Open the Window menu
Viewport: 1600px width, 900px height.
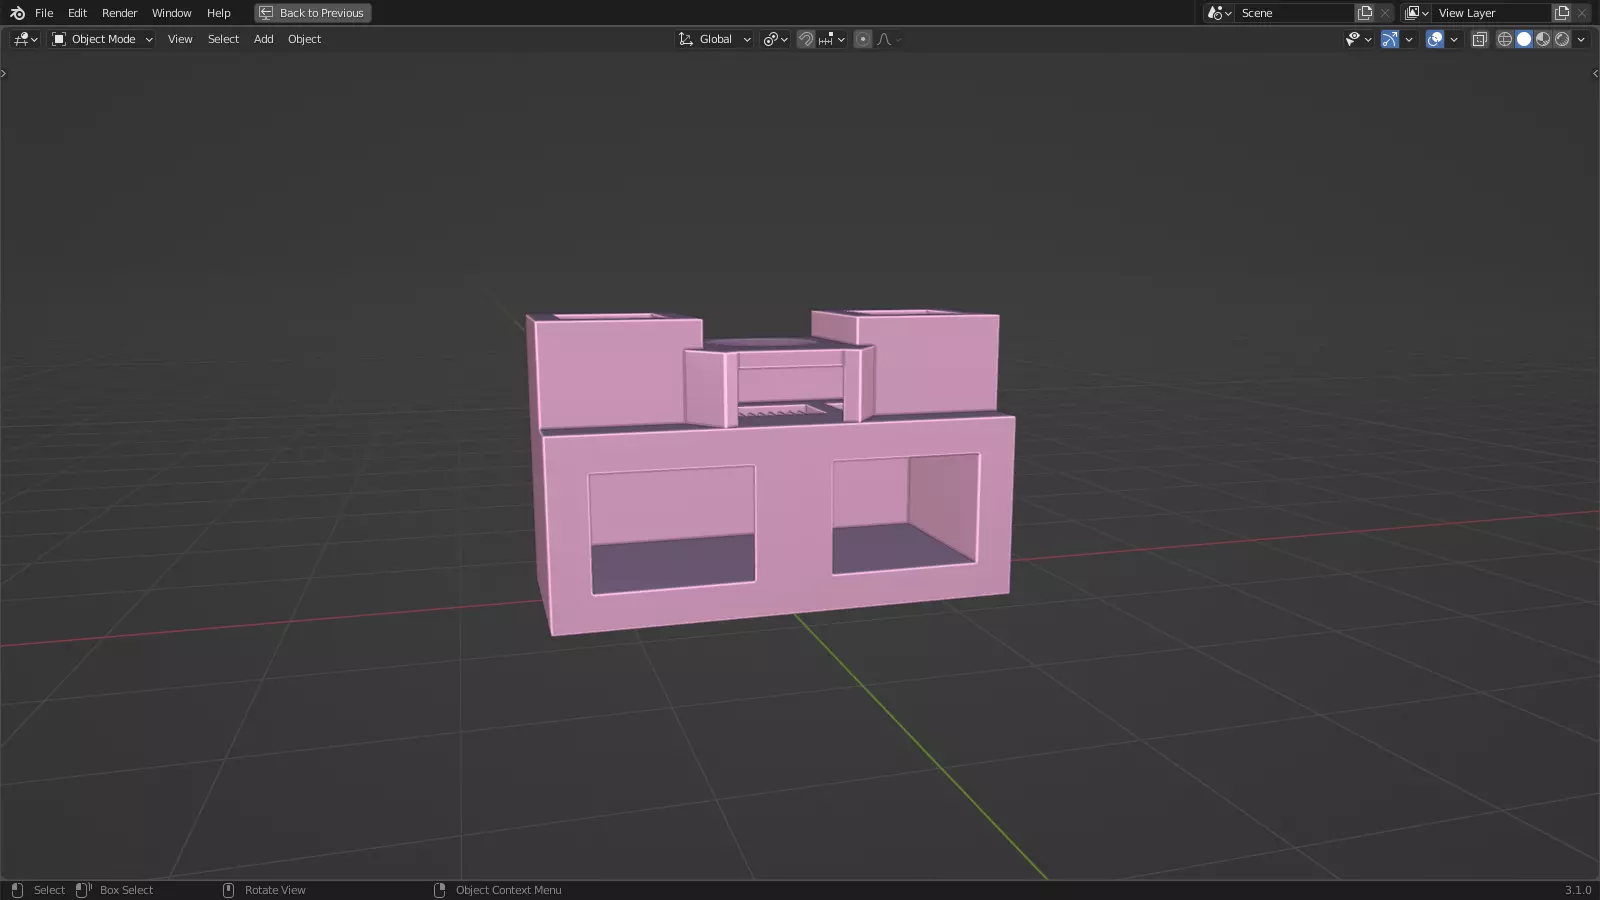click(171, 13)
